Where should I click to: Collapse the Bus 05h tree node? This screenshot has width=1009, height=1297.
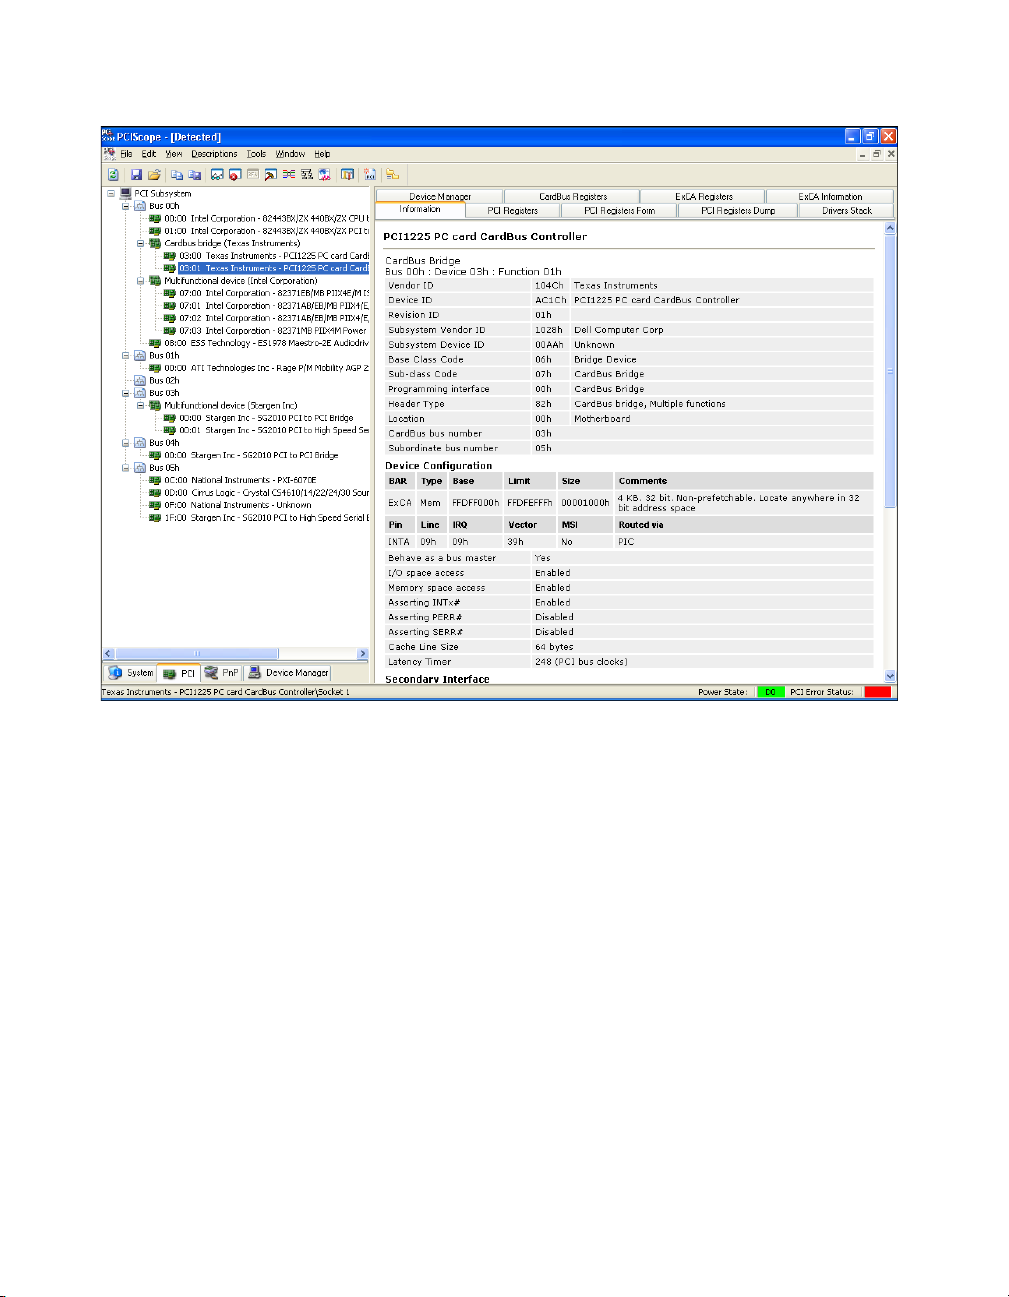pyautogui.click(x=126, y=468)
